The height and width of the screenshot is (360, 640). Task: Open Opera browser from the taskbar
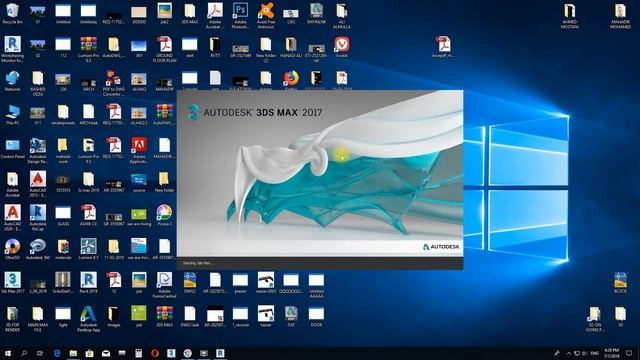pyautogui.click(x=155, y=353)
